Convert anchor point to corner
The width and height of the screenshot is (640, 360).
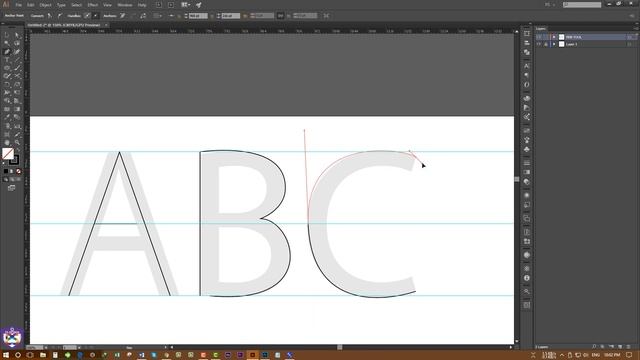tap(49, 16)
